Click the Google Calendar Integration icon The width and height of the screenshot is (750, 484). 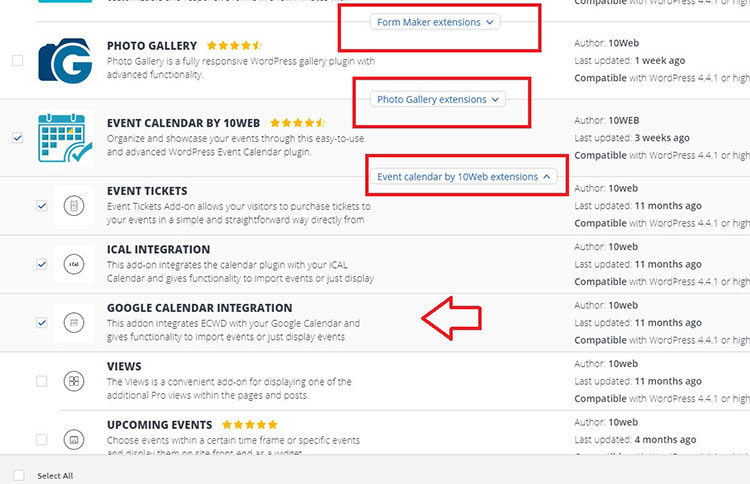[x=73, y=323]
